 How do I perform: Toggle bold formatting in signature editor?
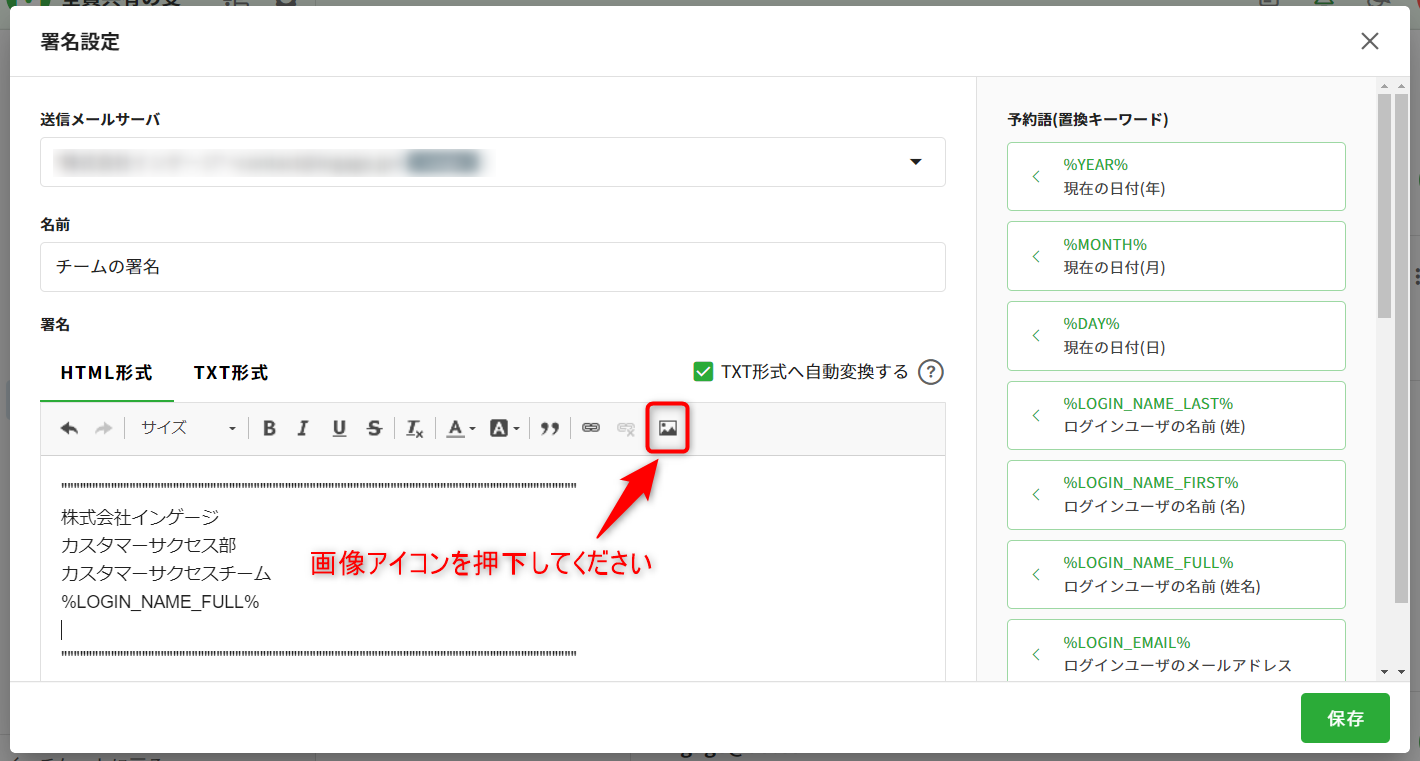(x=269, y=428)
